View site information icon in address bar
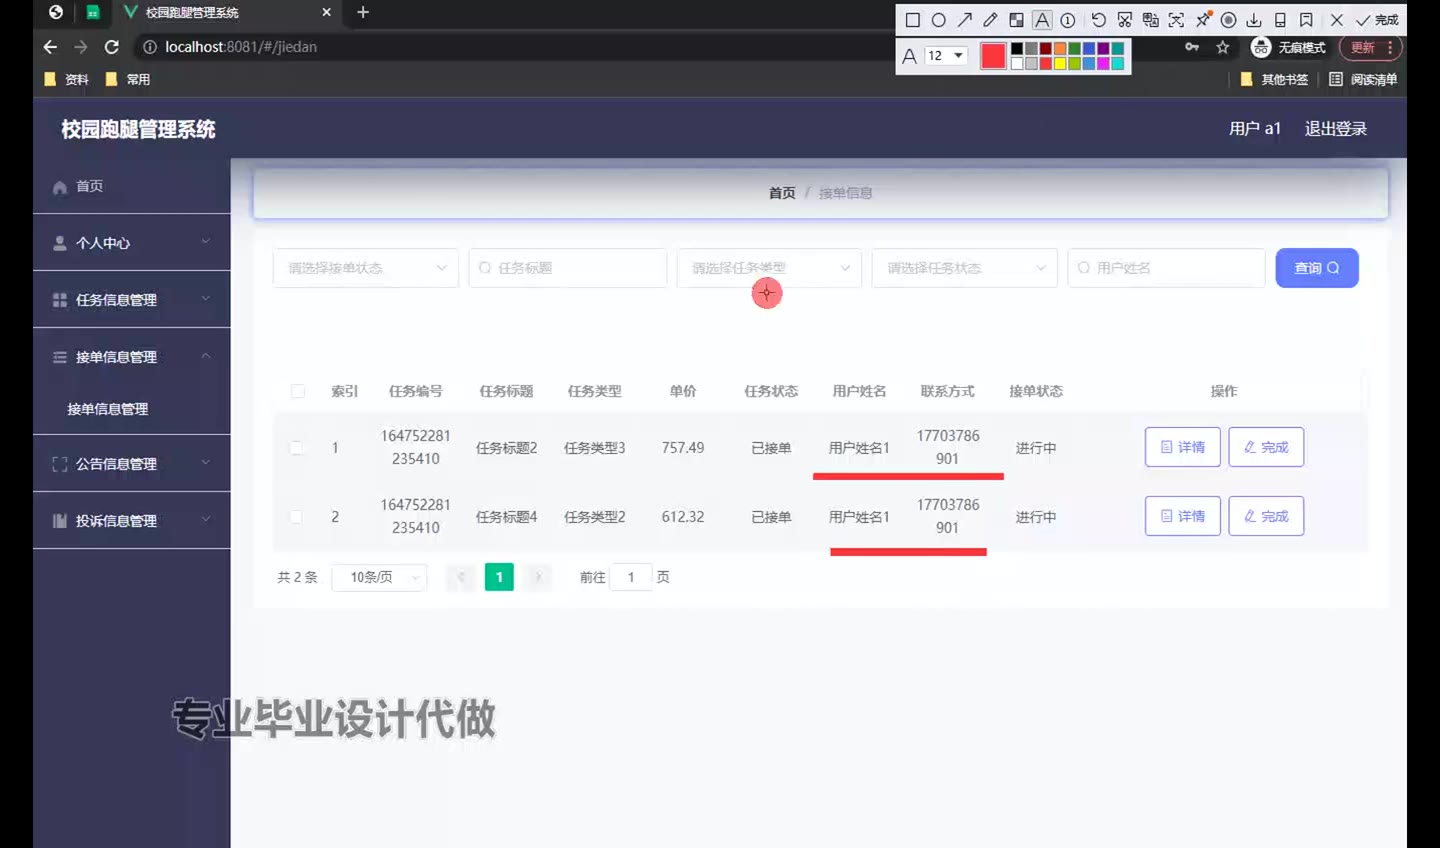The image size is (1440, 848). (x=150, y=47)
